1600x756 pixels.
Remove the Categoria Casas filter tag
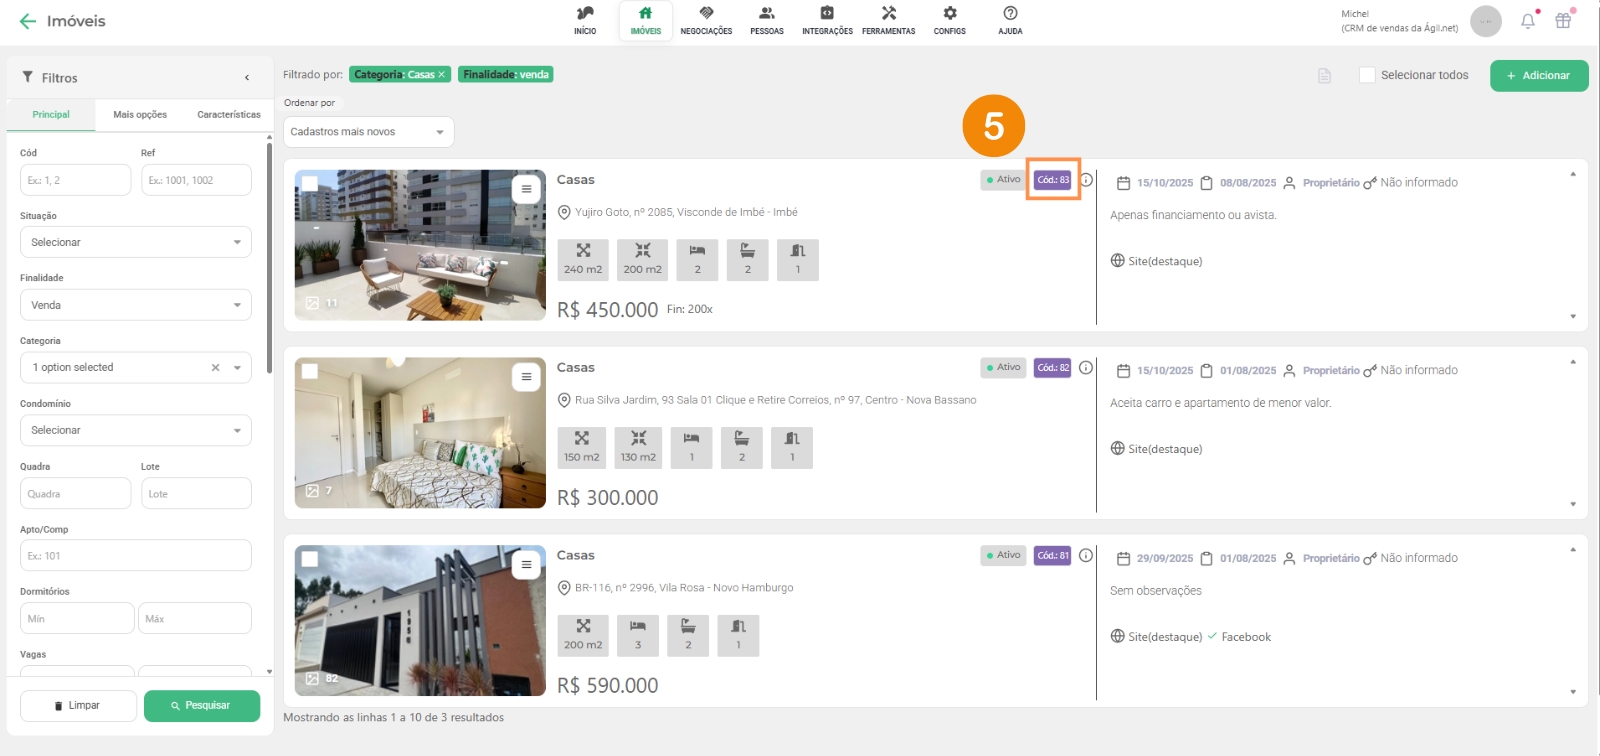441,75
